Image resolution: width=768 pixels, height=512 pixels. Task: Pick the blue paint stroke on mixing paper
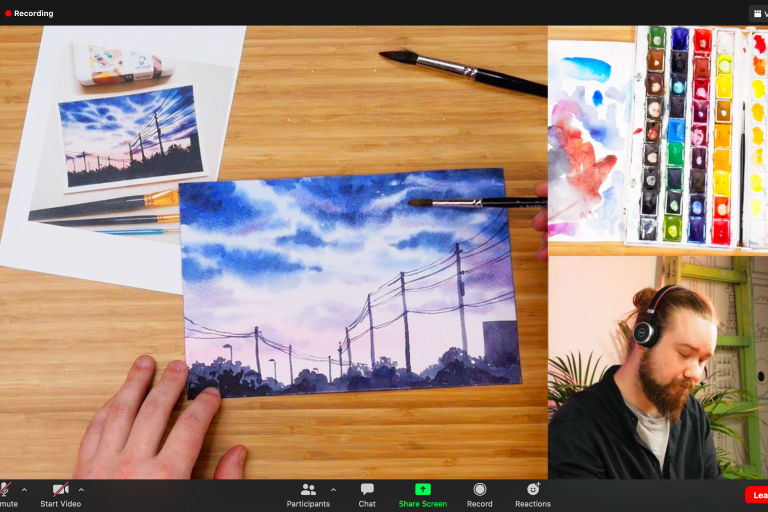pyautogui.click(x=586, y=68)
